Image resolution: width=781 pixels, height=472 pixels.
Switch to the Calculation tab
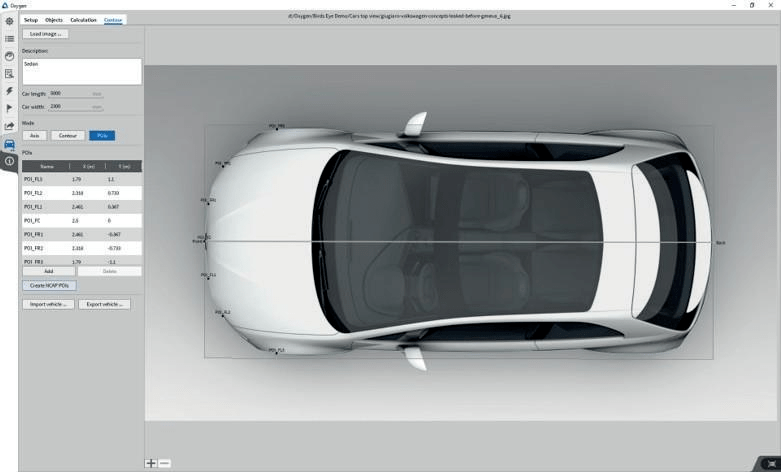83,20
